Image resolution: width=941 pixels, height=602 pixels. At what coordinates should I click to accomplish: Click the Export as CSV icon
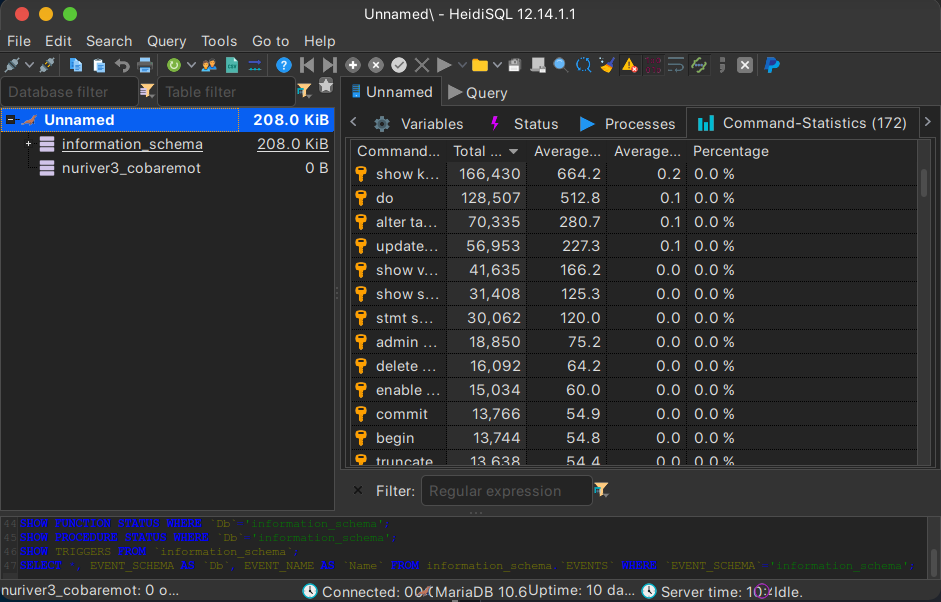point(232,65)
